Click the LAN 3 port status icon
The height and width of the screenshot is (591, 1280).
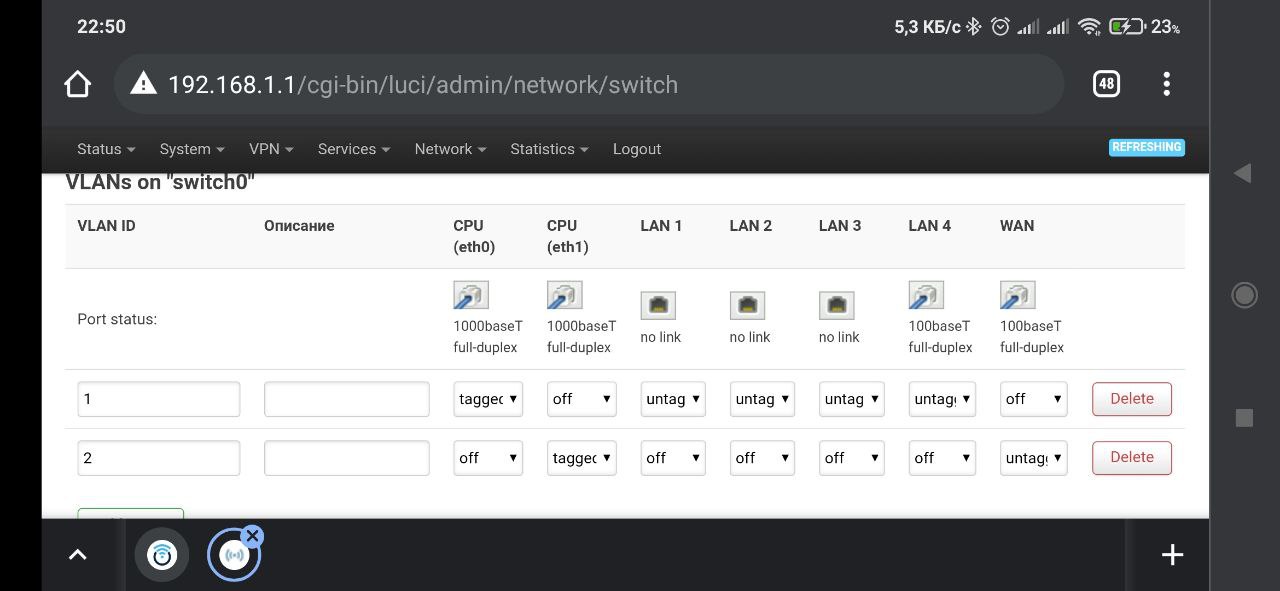836,305
